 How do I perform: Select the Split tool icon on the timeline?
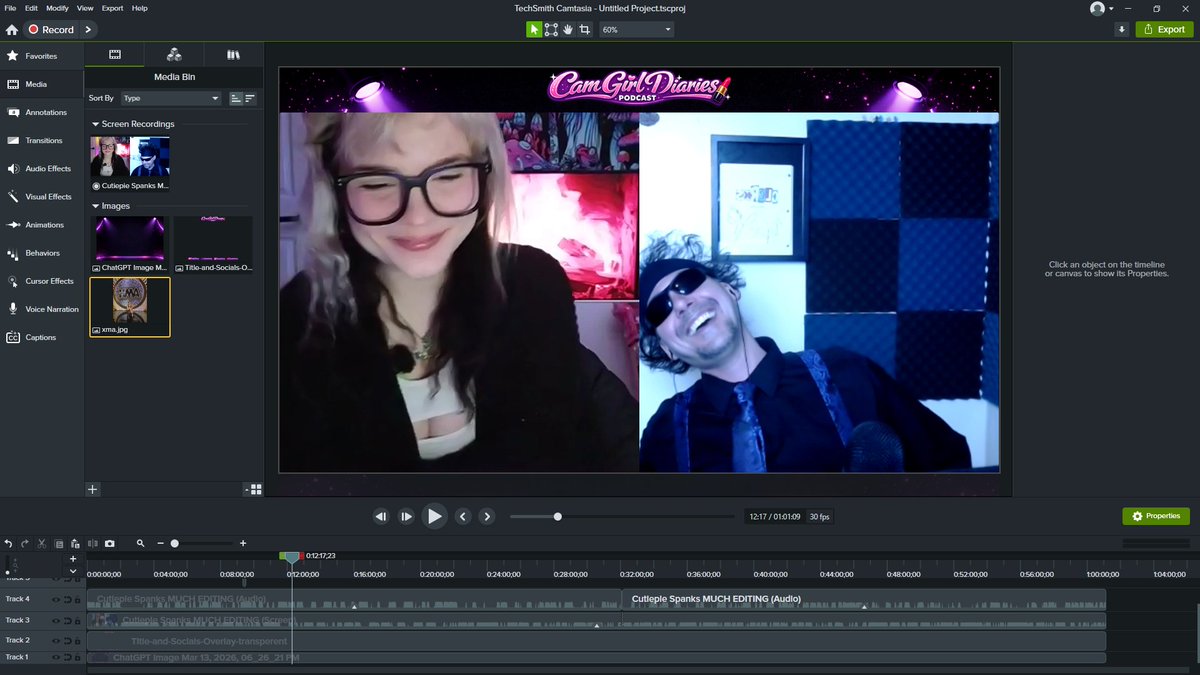click(93, 543)
